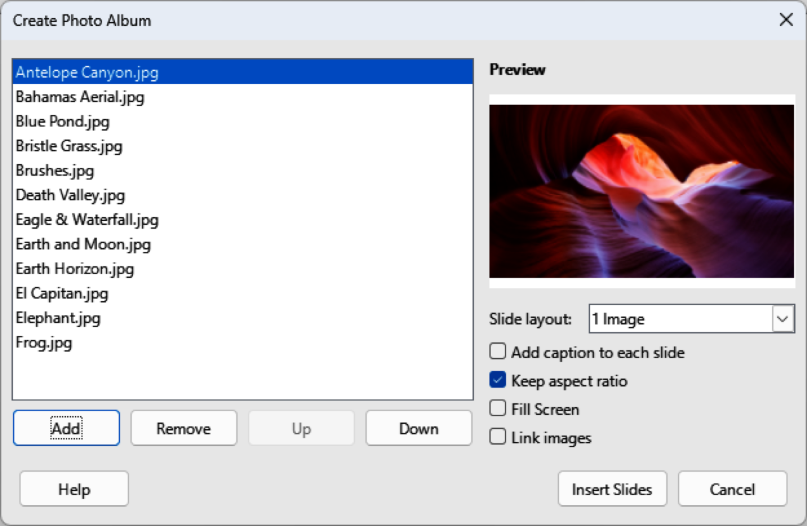Enable Add caption to each slide

497,352
